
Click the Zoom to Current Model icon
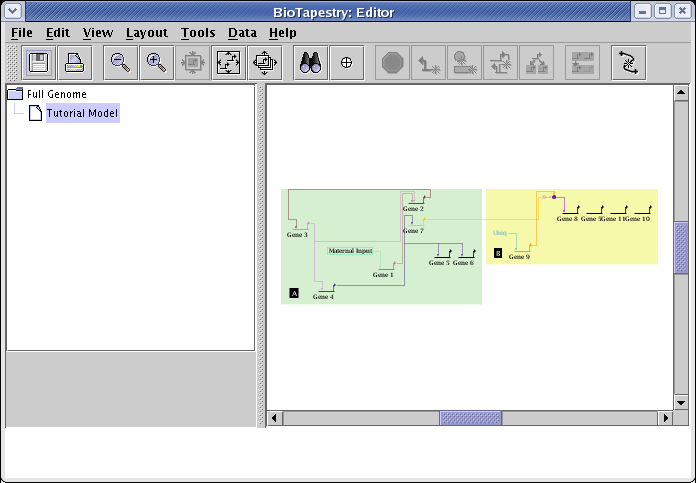coord(227,63)
